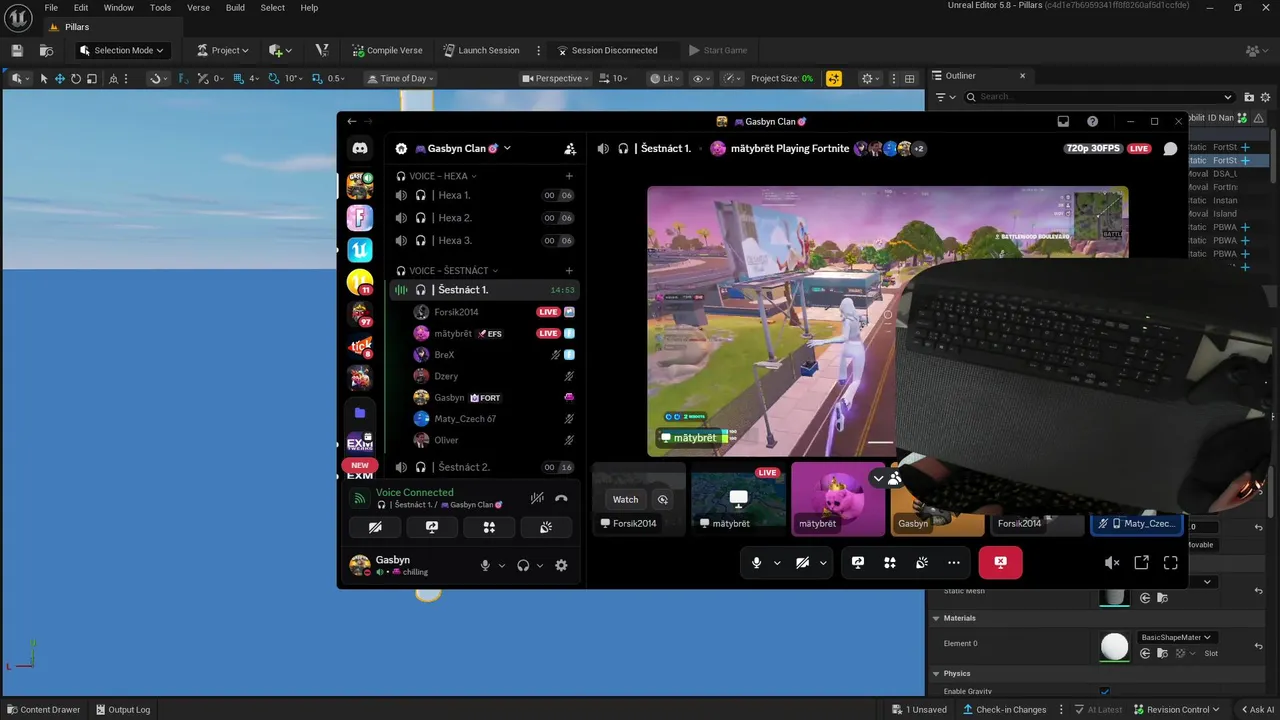The image size is (1280, 720).
Task: Open Content Drawer
Action: [x=43, y=710]
